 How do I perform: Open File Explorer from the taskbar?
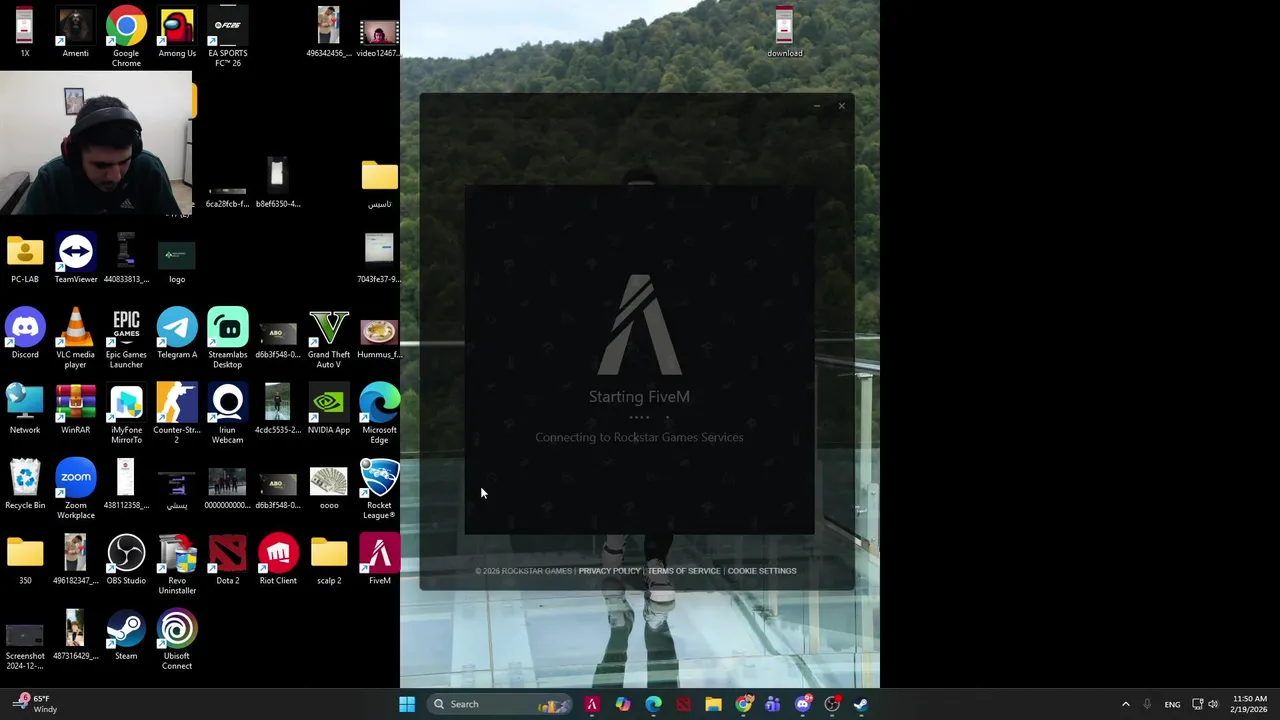point(713,704)
